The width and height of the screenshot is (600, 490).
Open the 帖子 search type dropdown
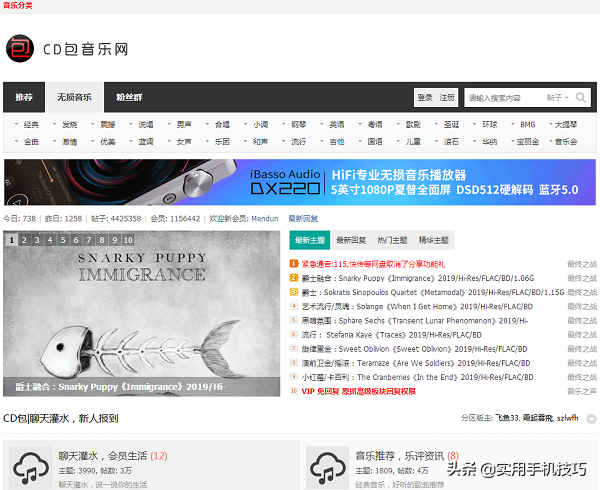pyautogui.click(x=554, y=98)
